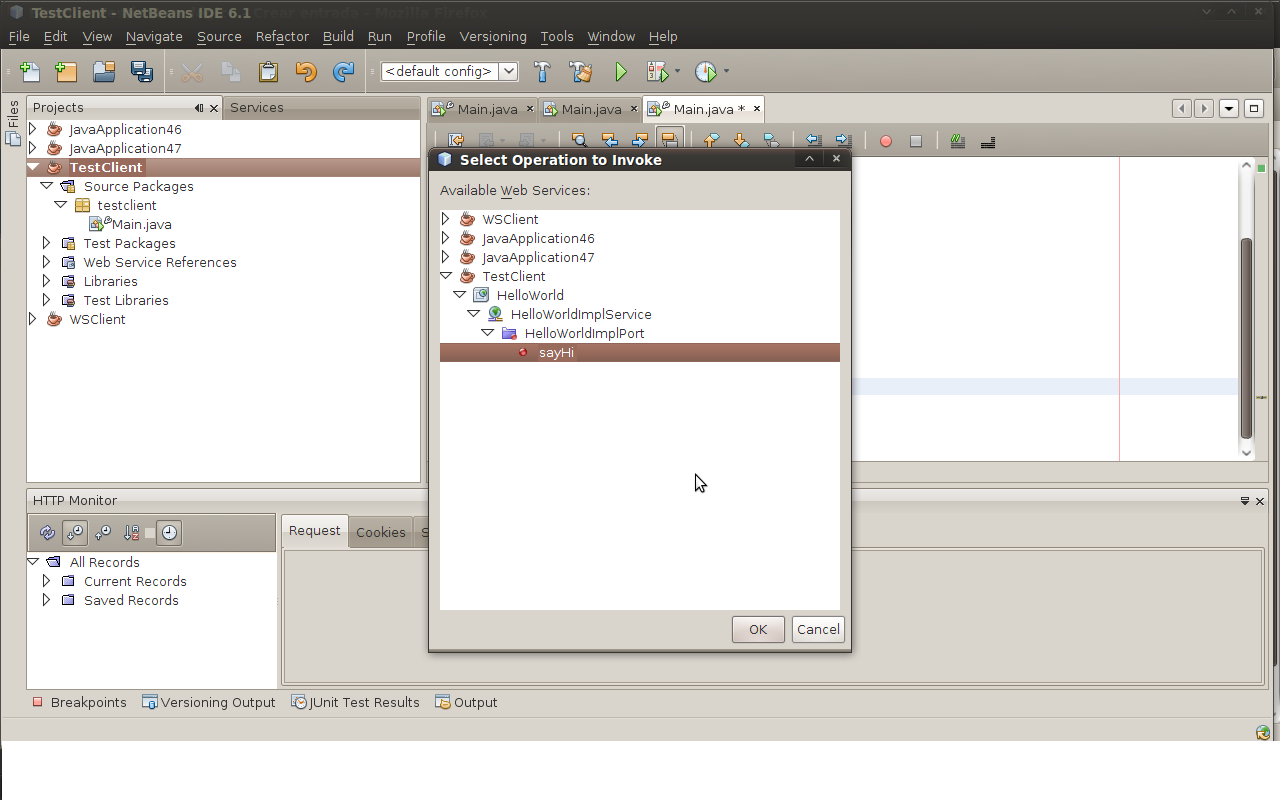Maximize editor window button at tab bar

1253,109
